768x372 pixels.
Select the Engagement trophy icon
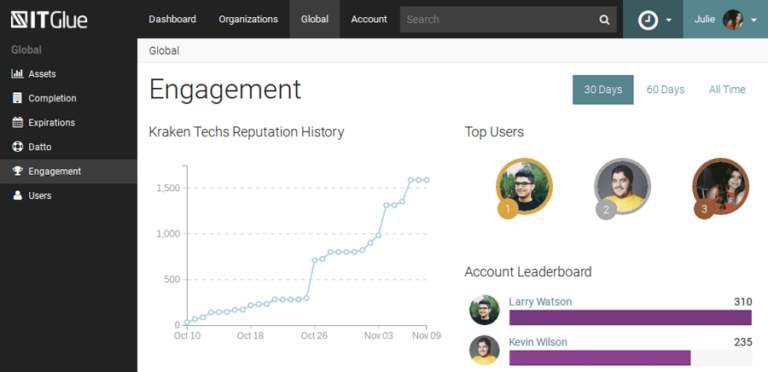pyautogui.click(x=18, y=171)
